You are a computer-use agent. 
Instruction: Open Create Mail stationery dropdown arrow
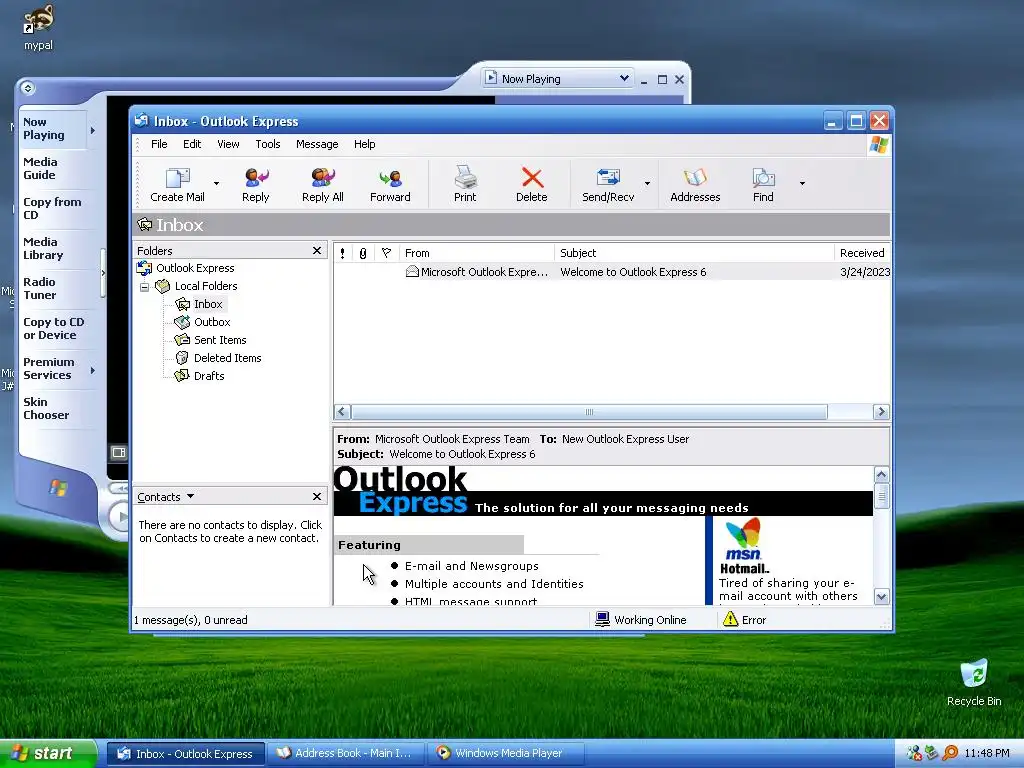tap(216, 184)
